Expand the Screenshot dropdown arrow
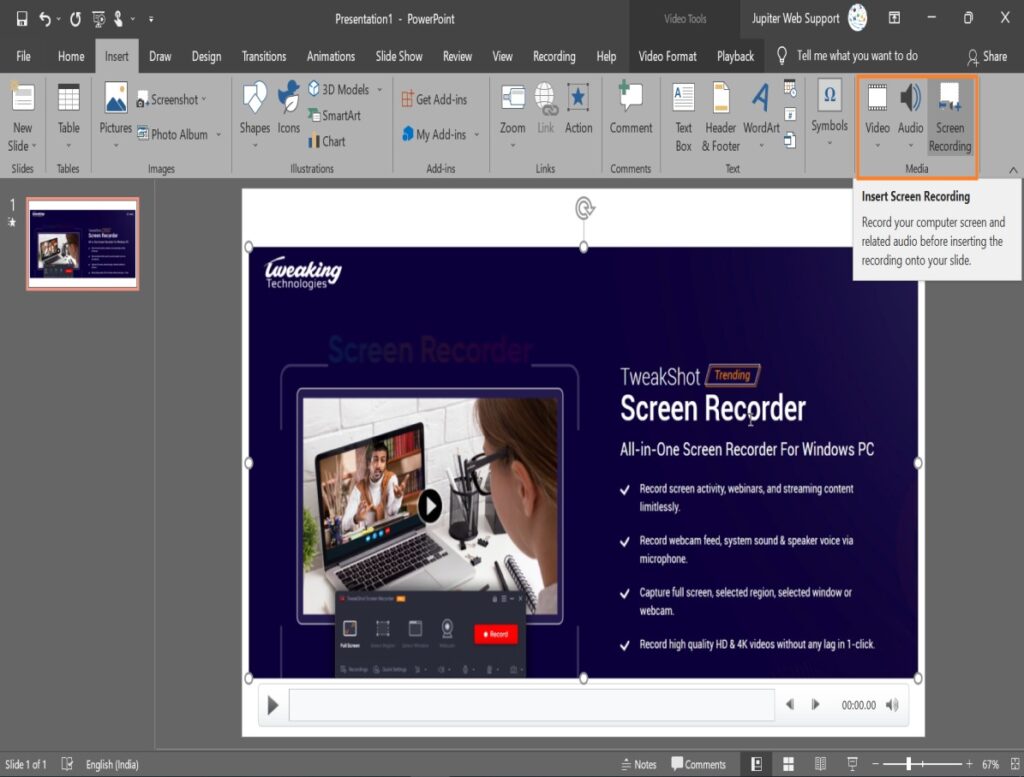 [x=204, y=99]
